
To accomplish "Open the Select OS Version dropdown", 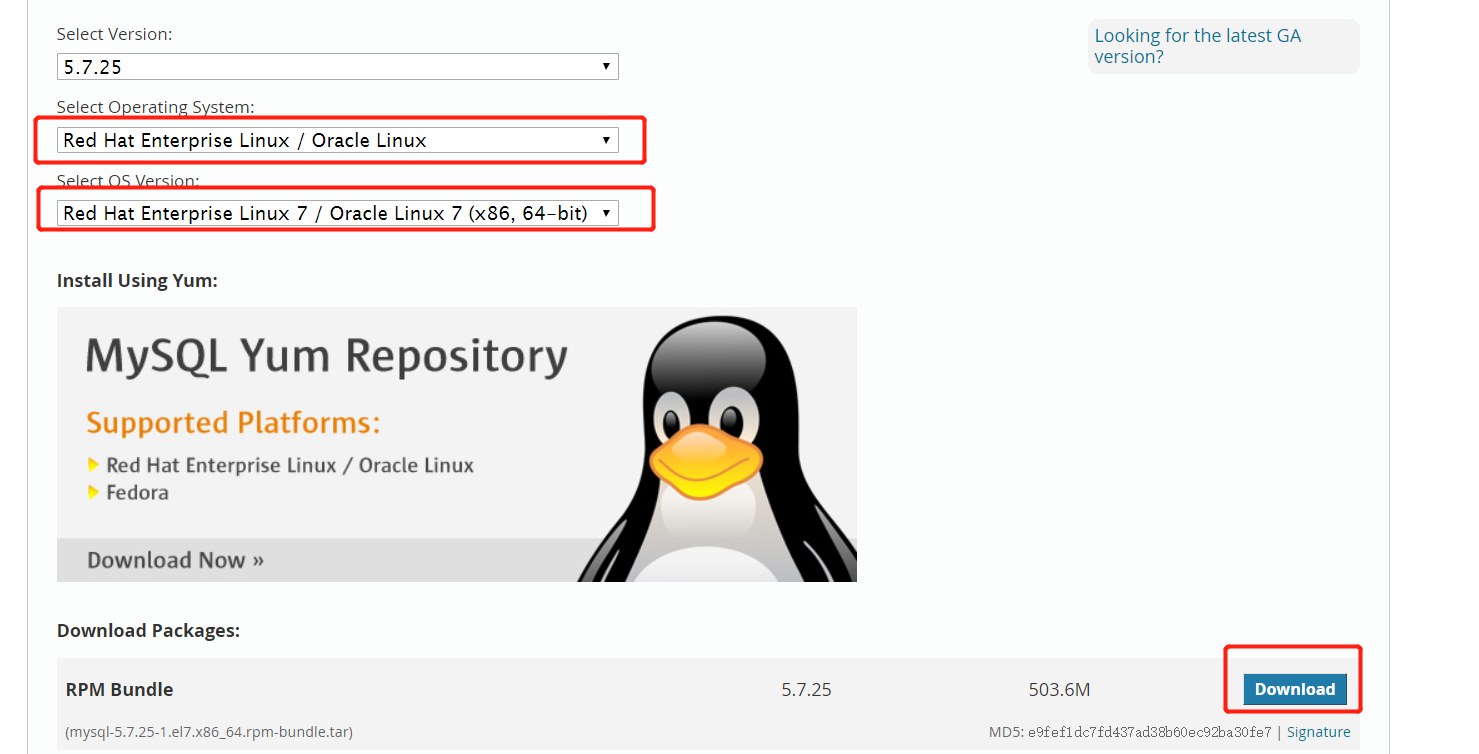I will pyautogui.click(x=338, y=213).
